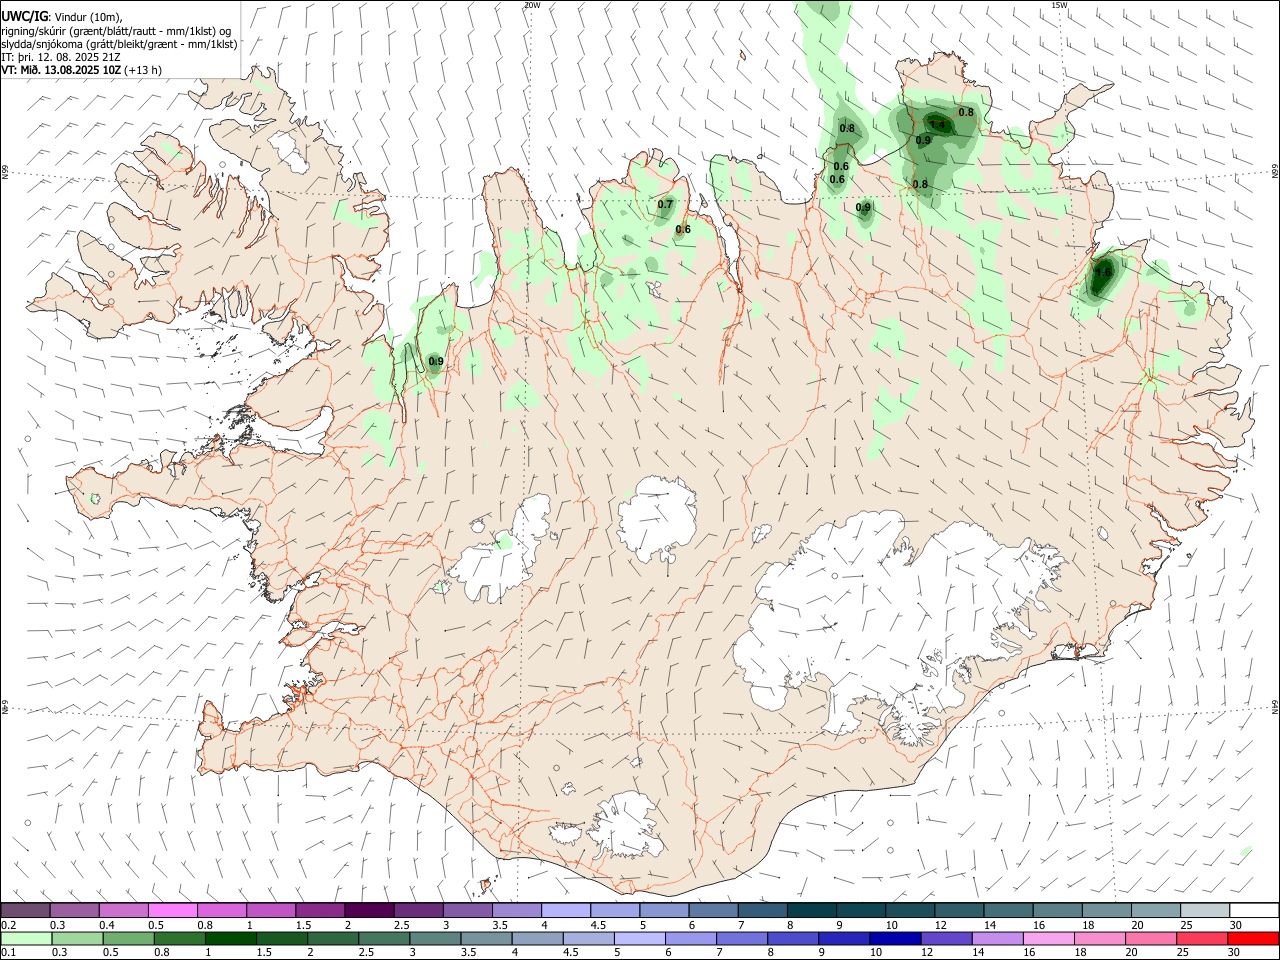The image size is (1280, 960).
Task: Click the palest green rain swatch labeled 0.1
Action: click(26, 938)
